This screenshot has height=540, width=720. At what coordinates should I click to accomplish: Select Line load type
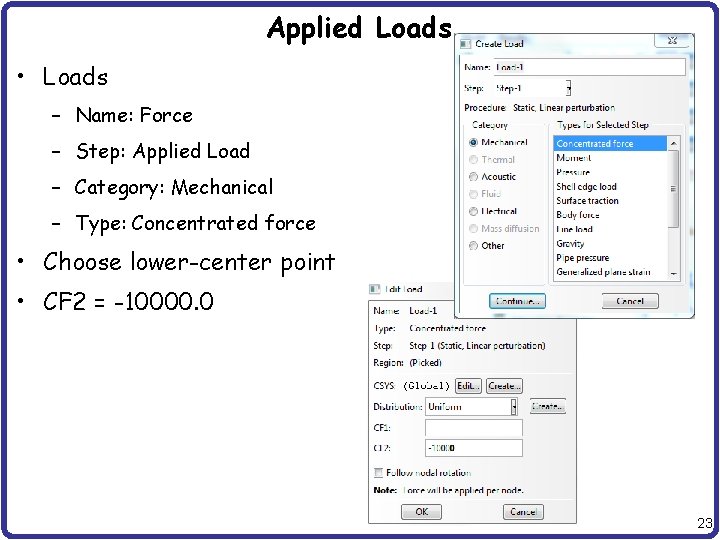610,229
